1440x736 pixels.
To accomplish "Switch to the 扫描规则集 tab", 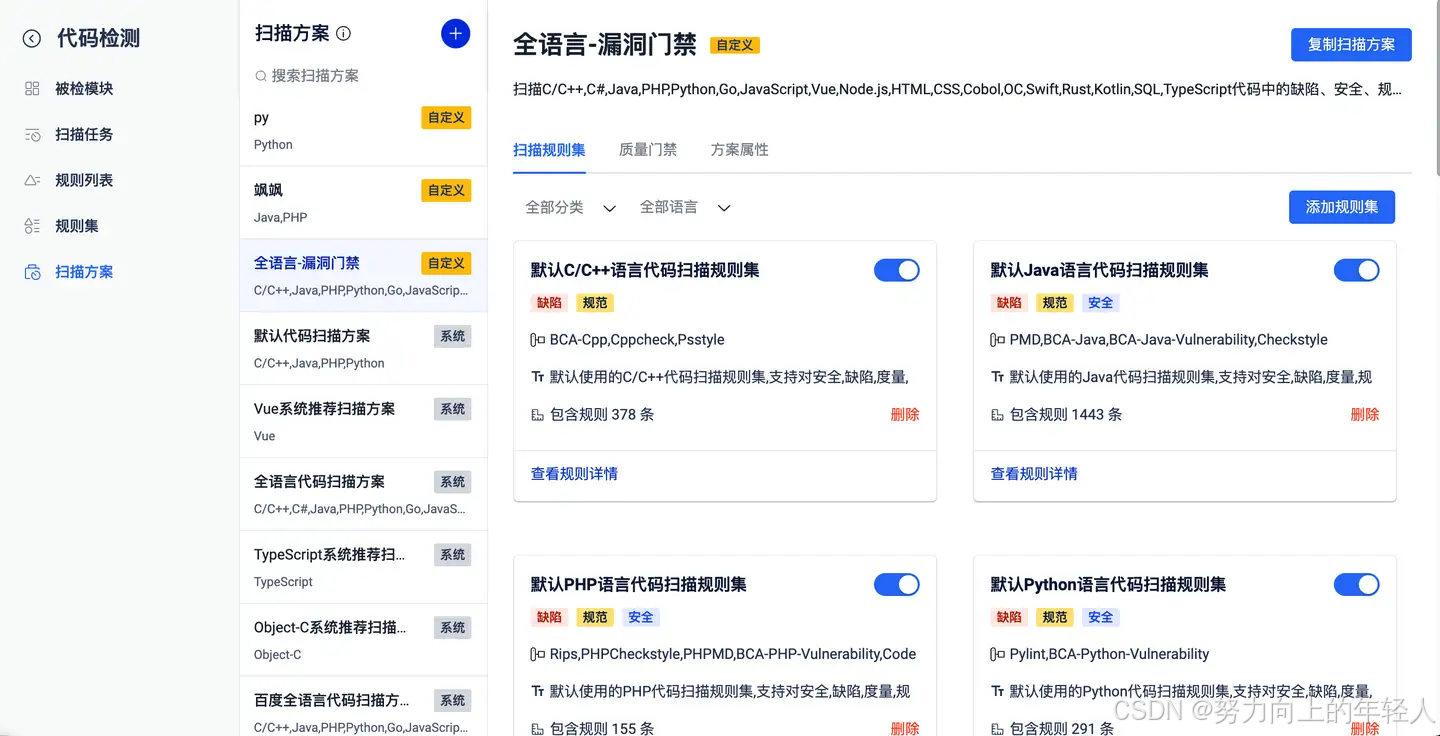I will click(549, 150).
